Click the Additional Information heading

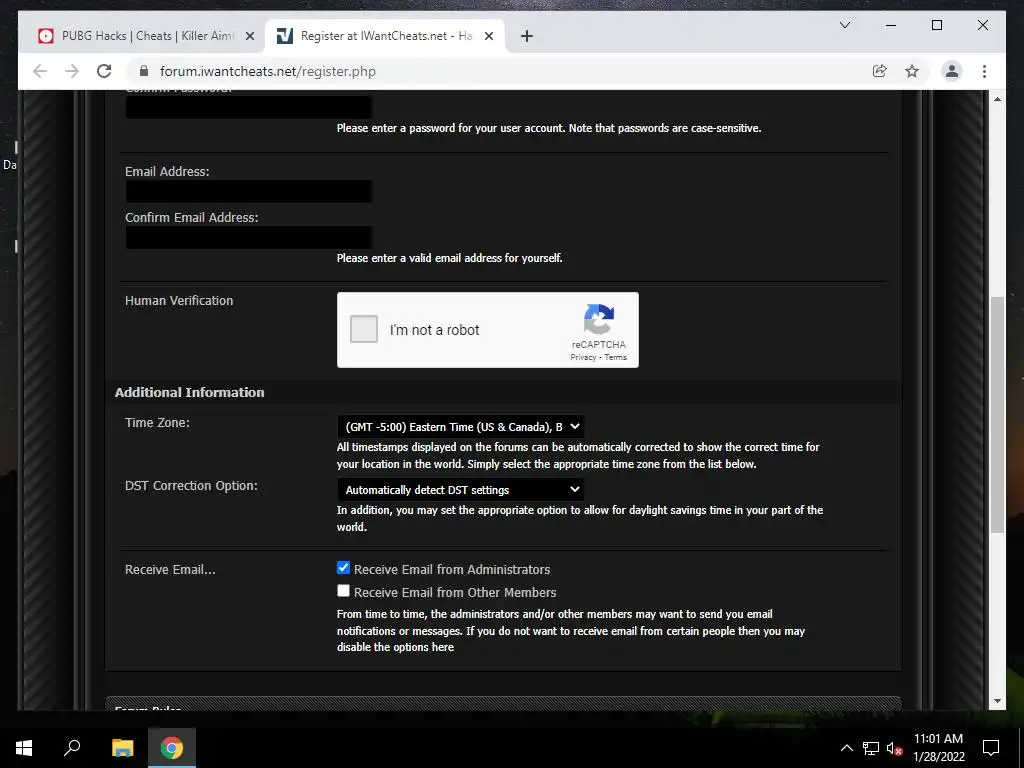189,392
